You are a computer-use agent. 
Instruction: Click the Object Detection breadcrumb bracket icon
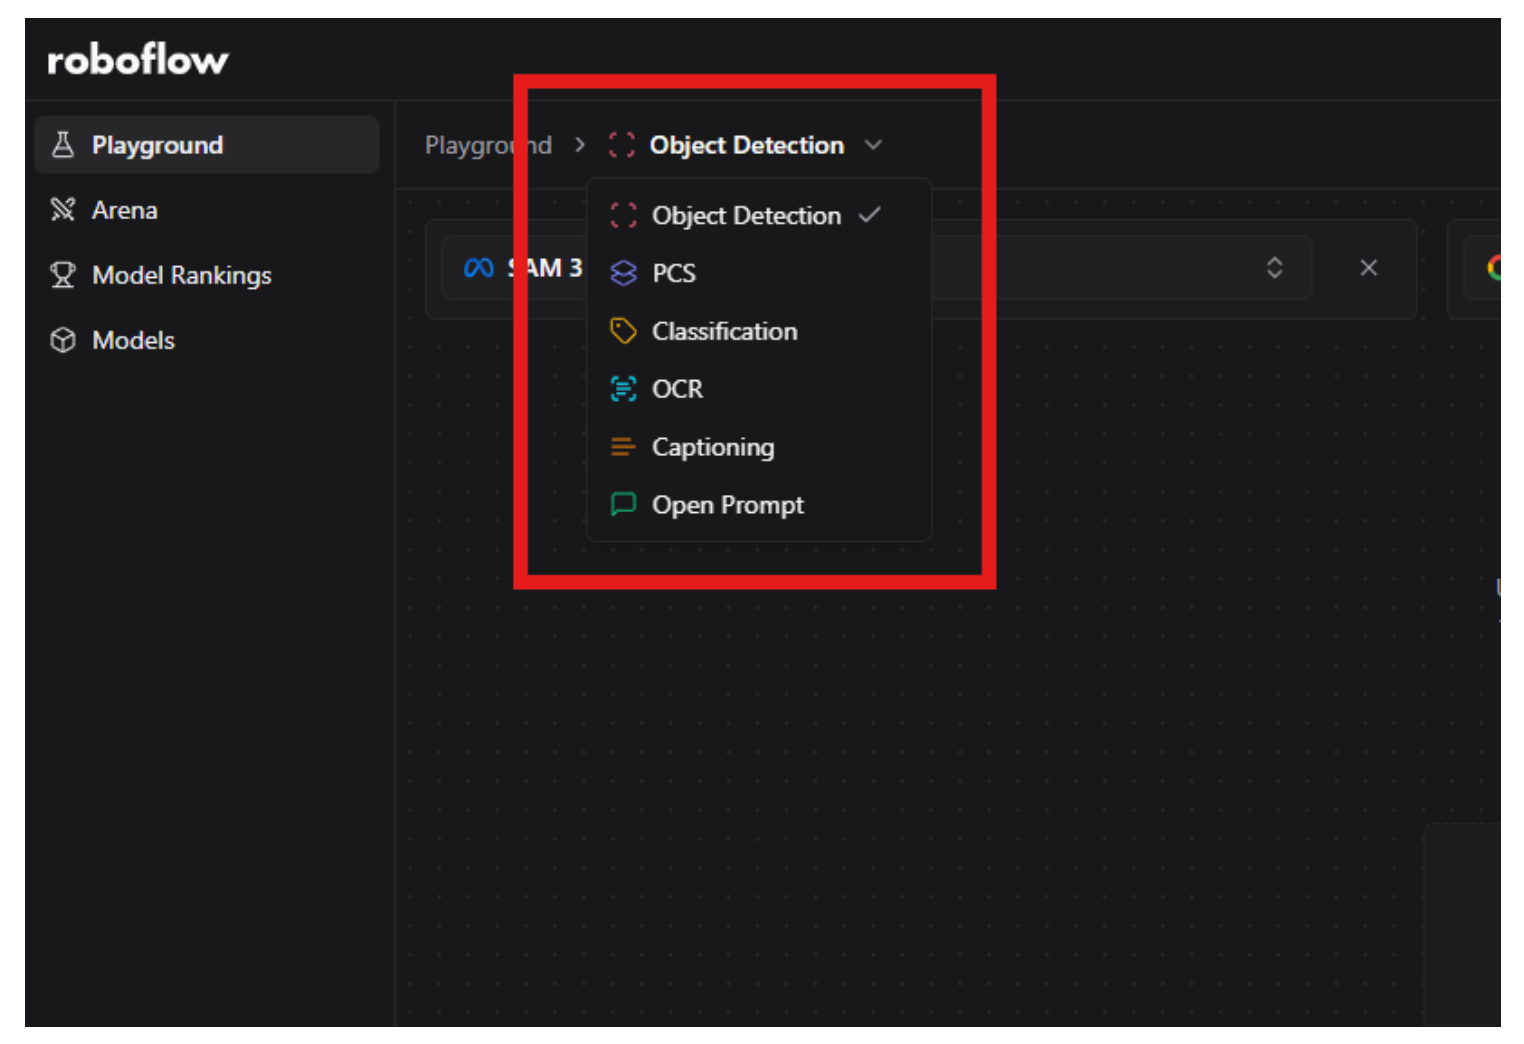tap(622, 145)
